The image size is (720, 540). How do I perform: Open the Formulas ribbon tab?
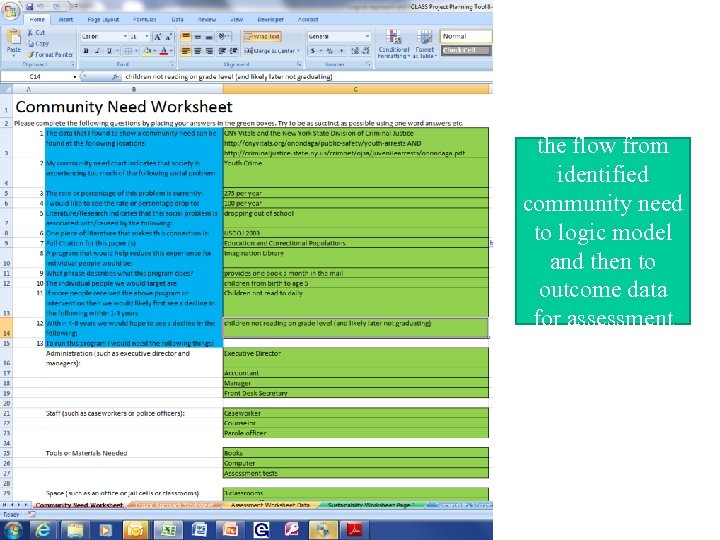(x=145, y=20)
